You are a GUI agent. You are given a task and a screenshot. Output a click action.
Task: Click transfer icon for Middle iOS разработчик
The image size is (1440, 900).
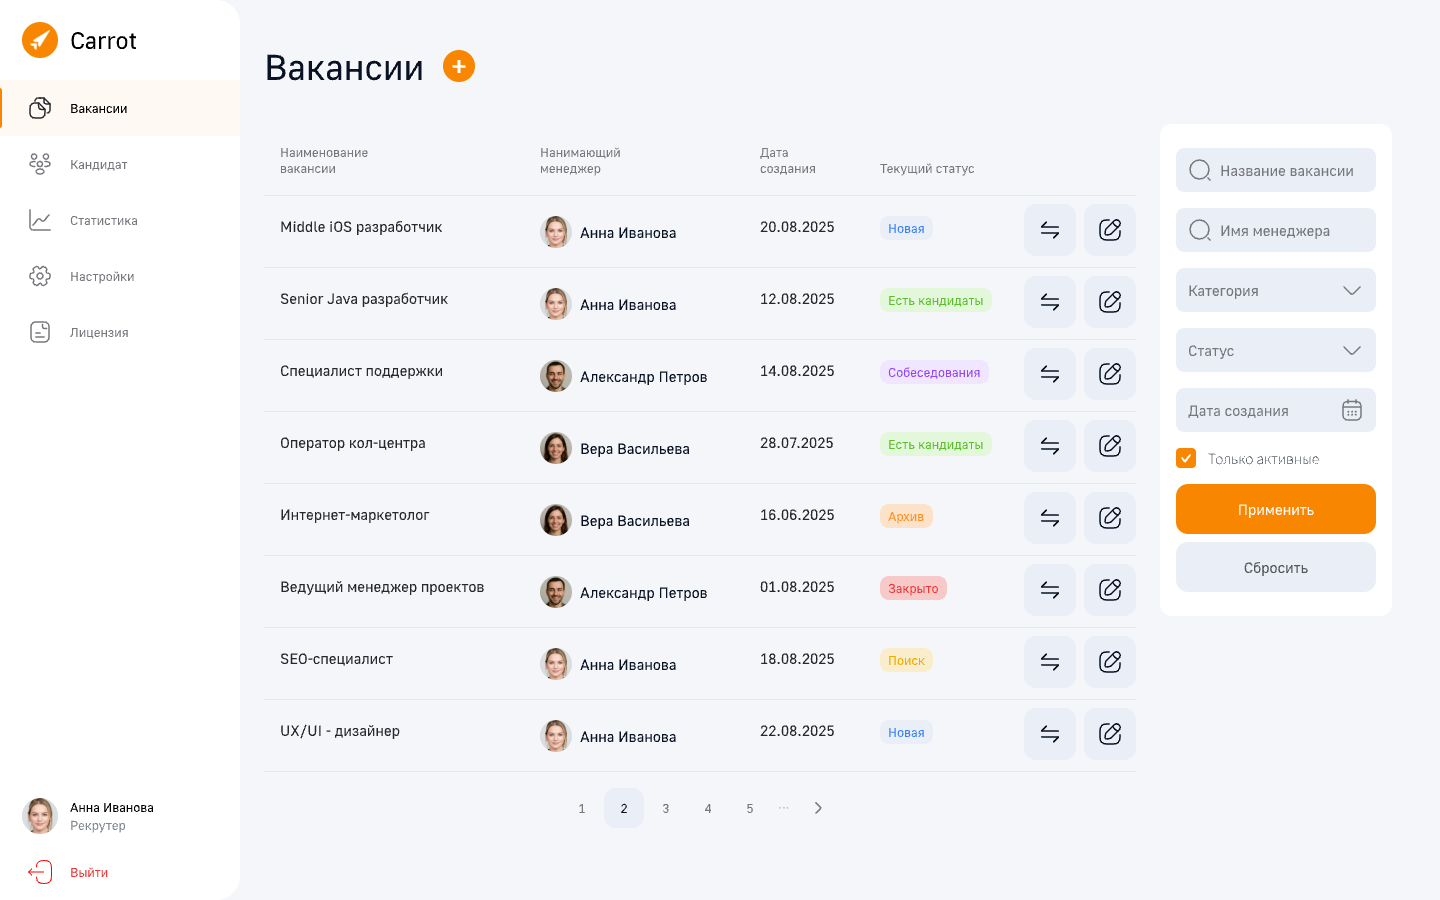(x=1050, y=230)
